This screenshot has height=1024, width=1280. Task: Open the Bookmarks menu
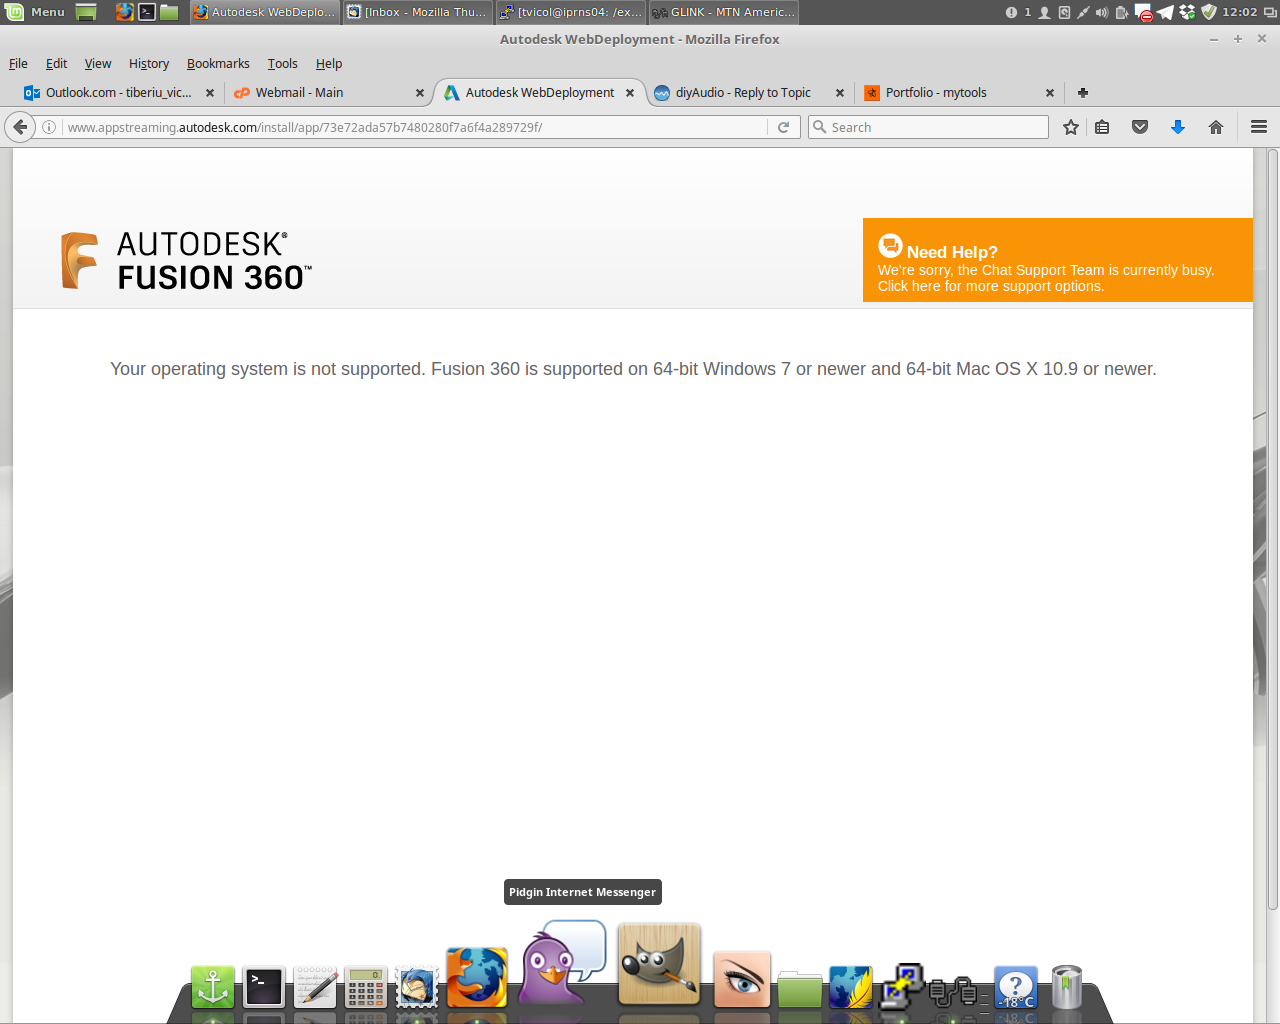218,63
